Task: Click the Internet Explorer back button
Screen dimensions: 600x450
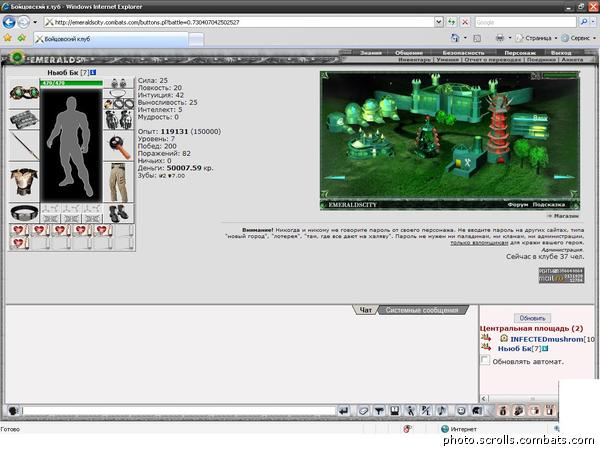Action: point(9,22)
